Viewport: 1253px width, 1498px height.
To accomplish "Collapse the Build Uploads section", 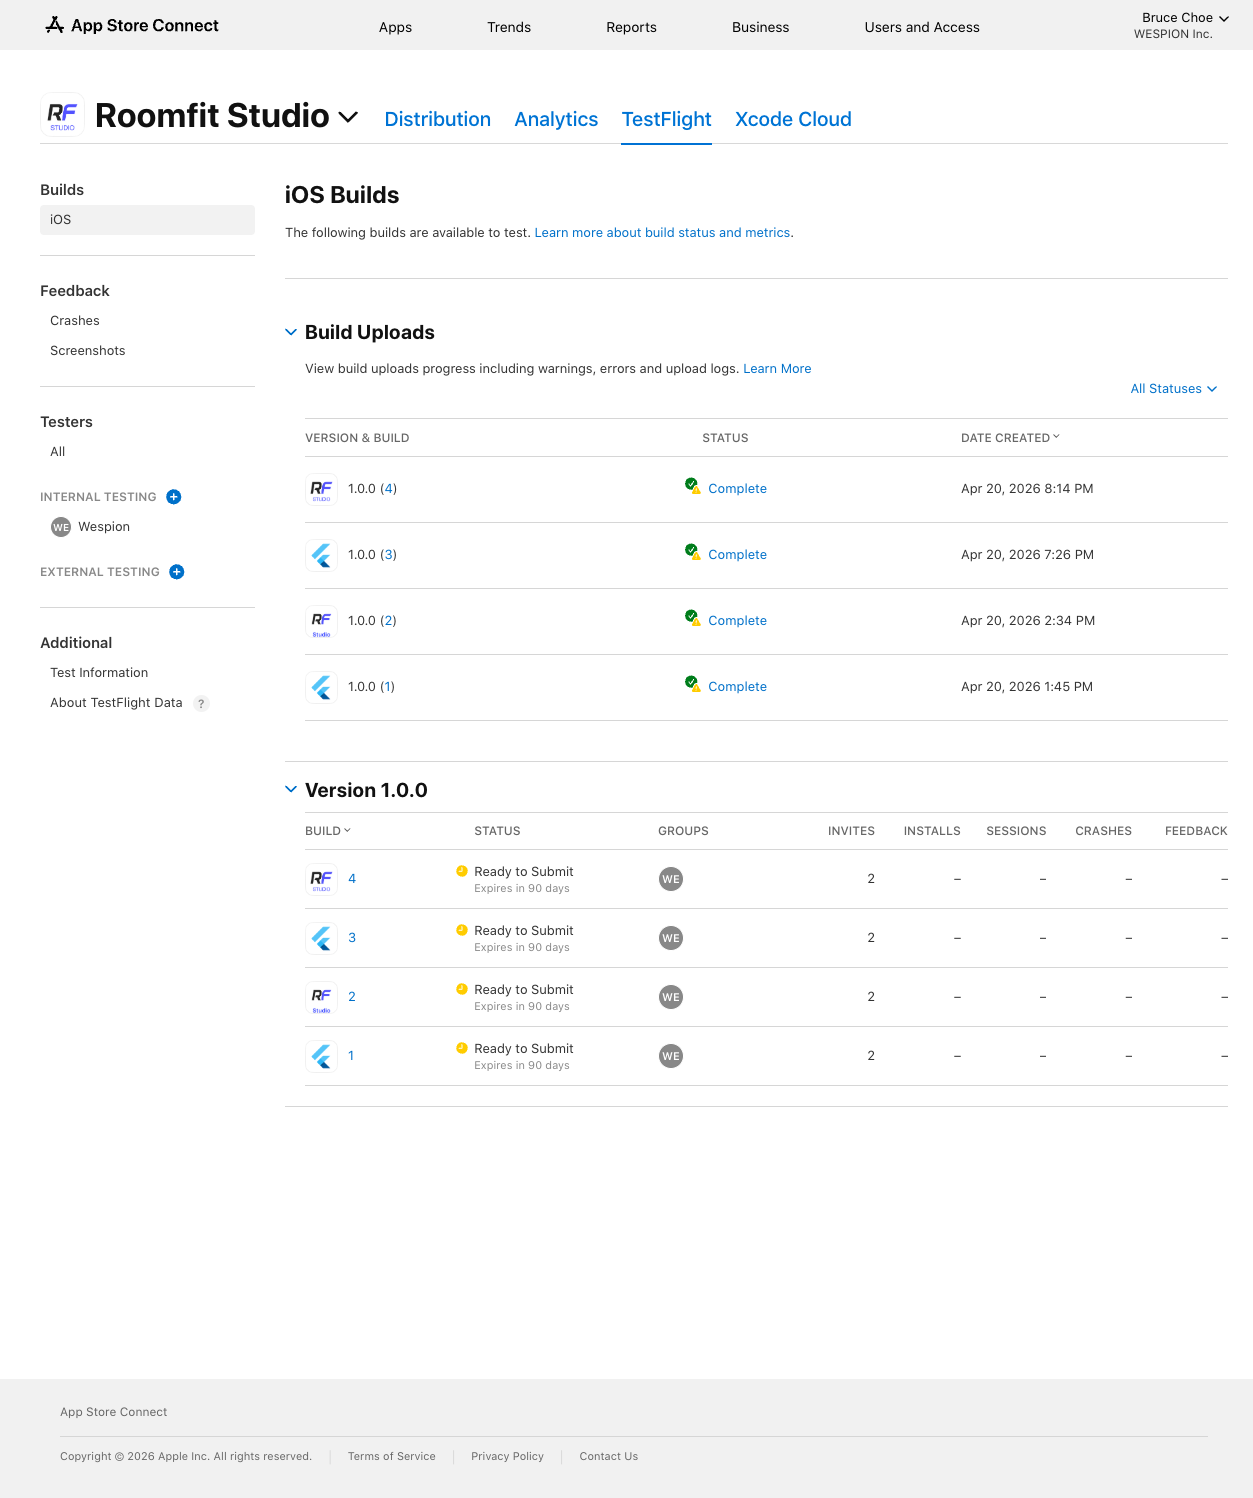I will point(291,332).
